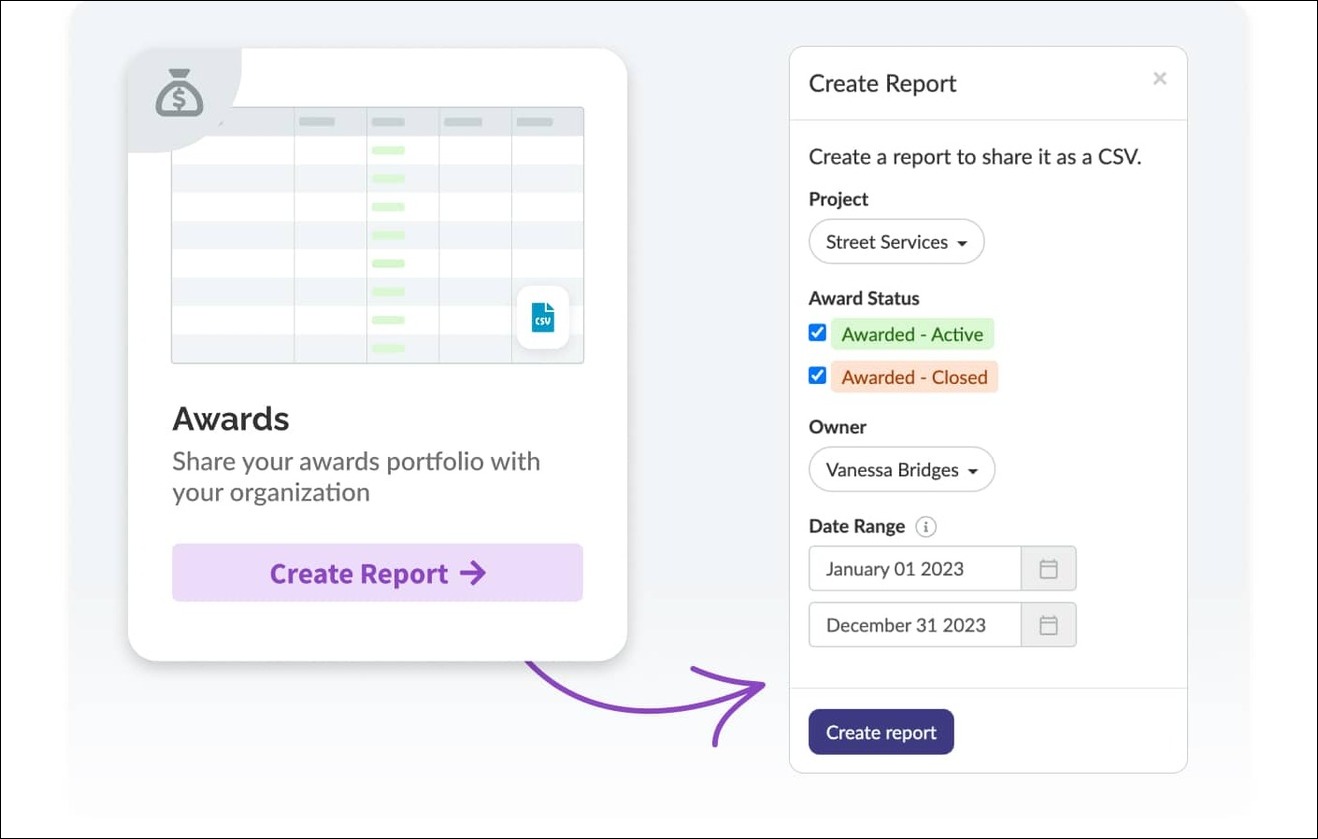Open the Street Services project dropdown
This screenshot has width=1318, height=839.
pos(895,241)
